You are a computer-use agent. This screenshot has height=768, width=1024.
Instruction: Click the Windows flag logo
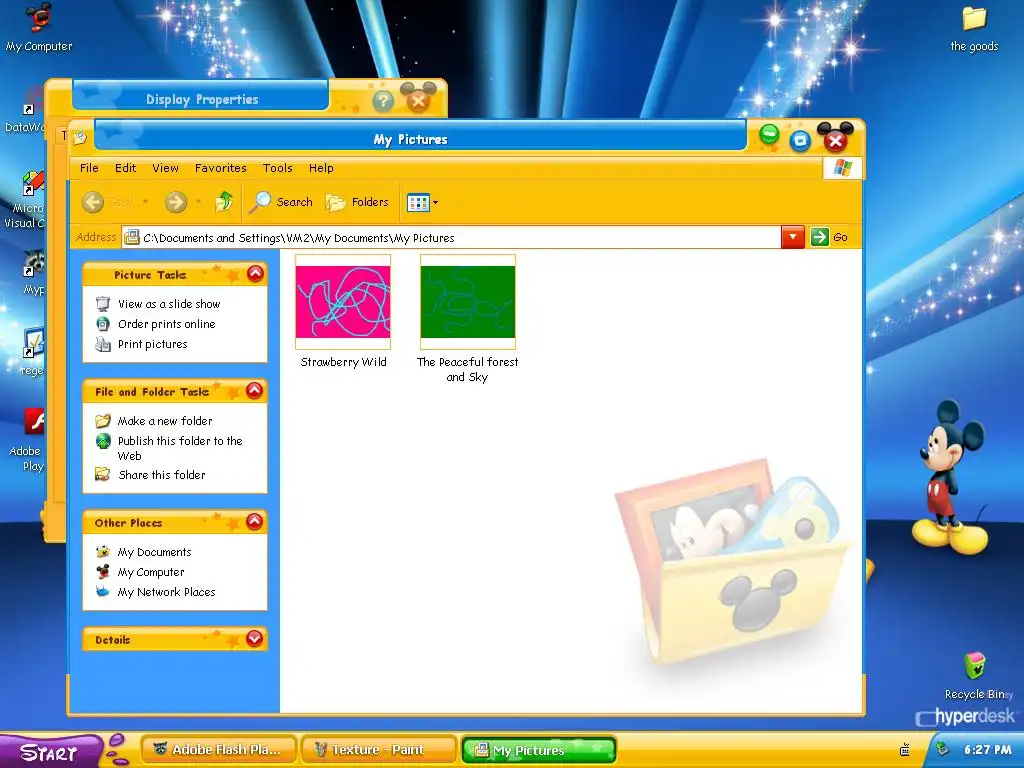(x=842, y=168)
